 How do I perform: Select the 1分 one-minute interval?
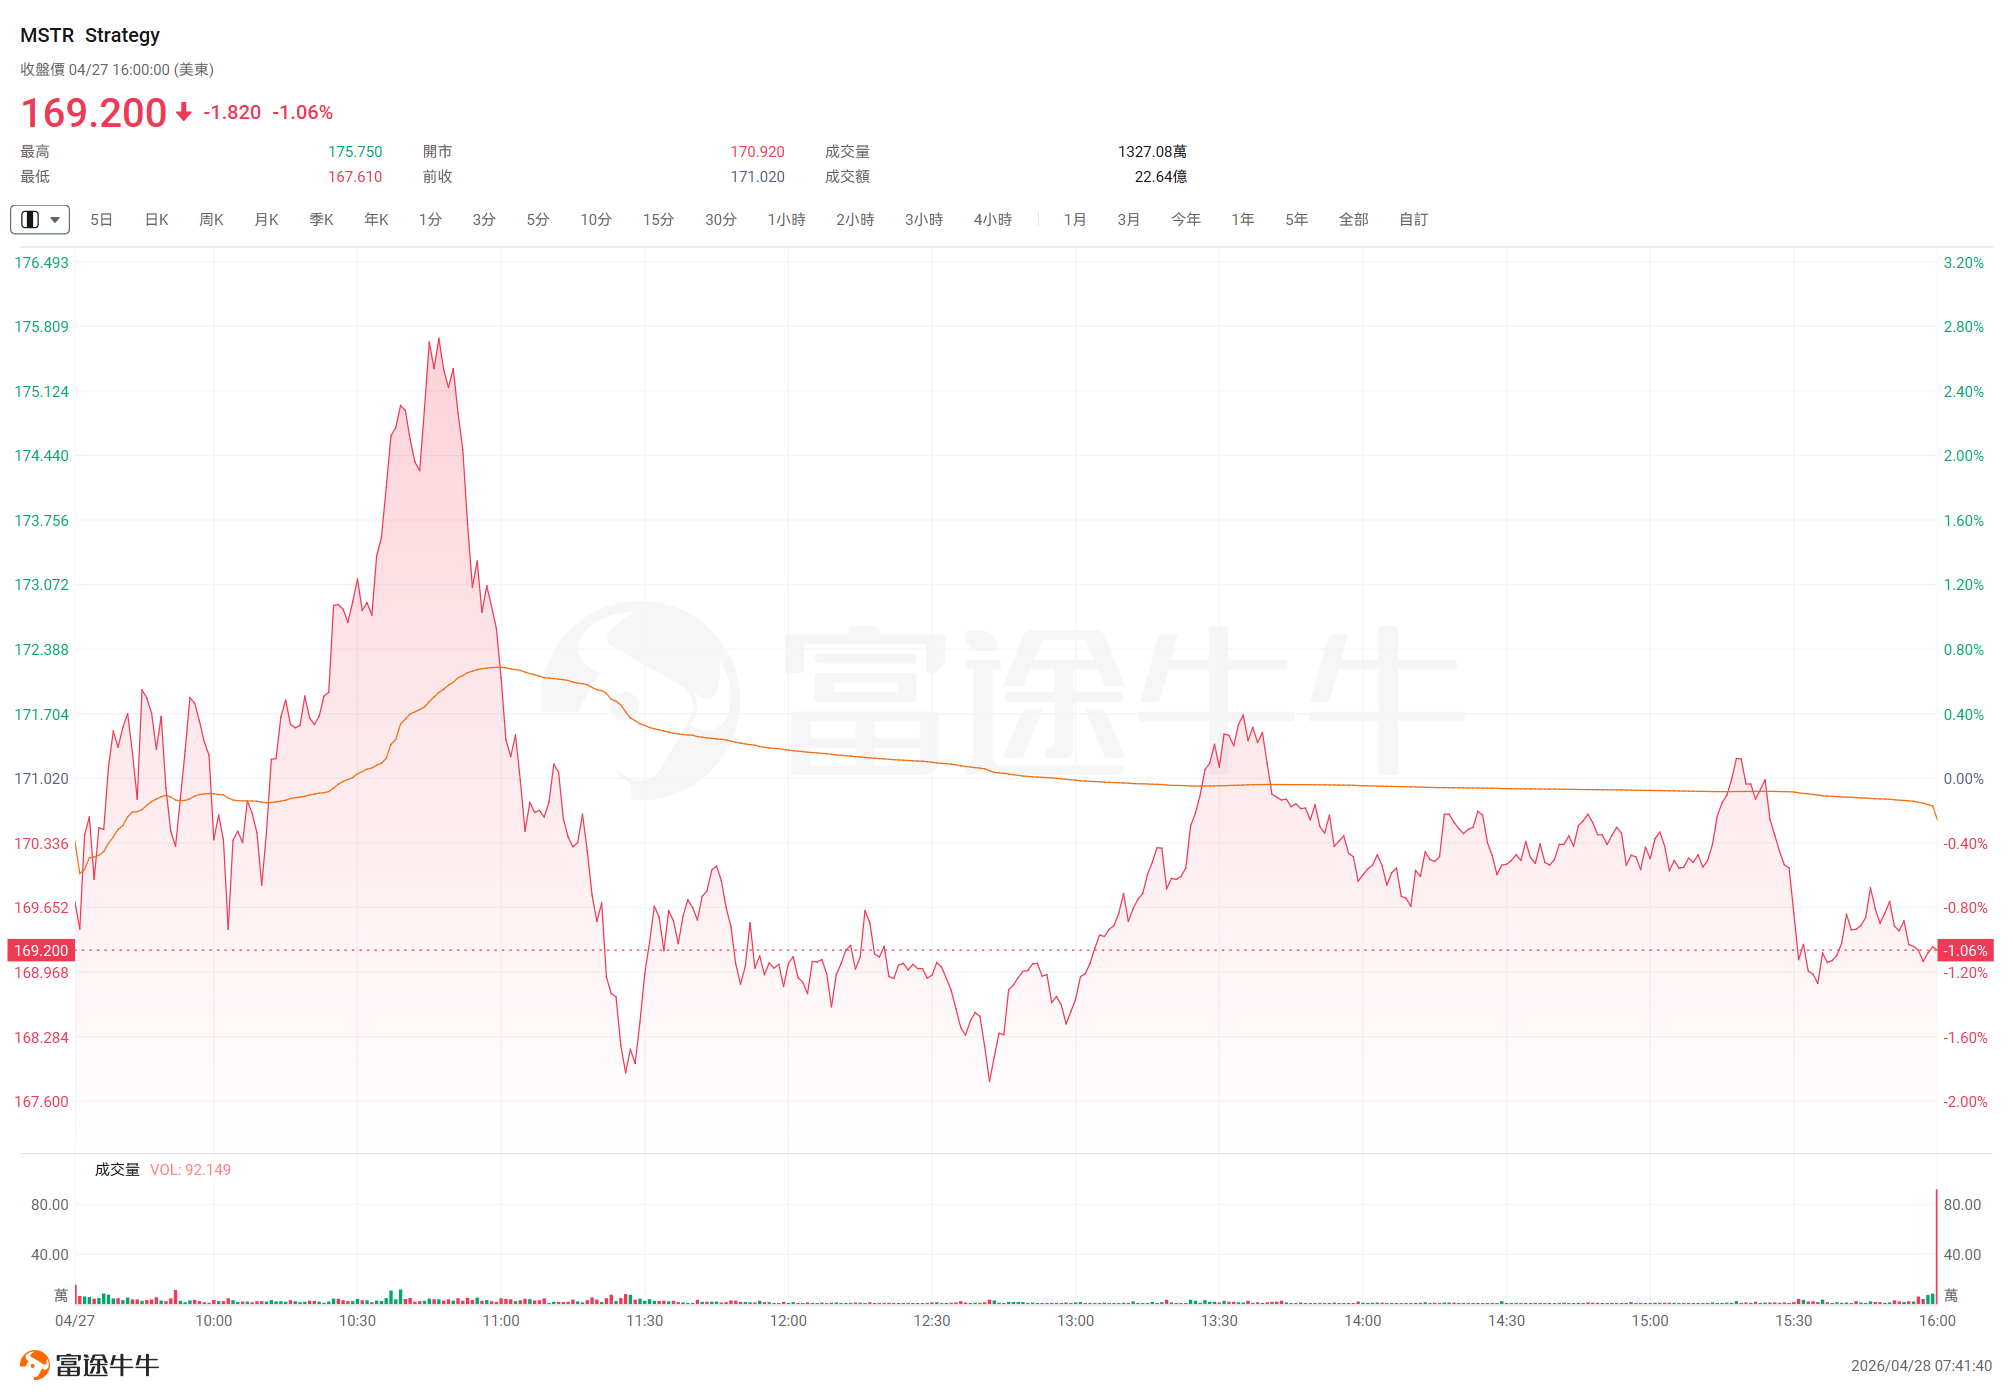coord(430,219)
